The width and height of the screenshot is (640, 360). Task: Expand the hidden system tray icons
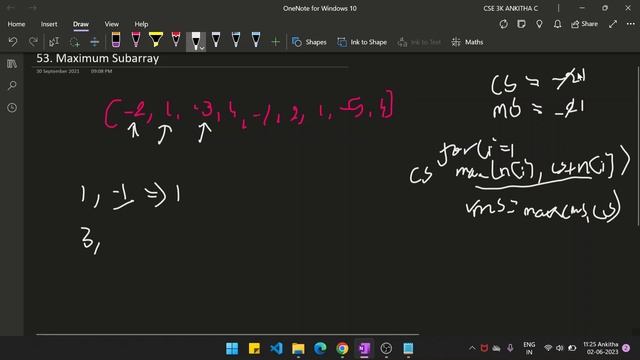(x=472, y=348)
